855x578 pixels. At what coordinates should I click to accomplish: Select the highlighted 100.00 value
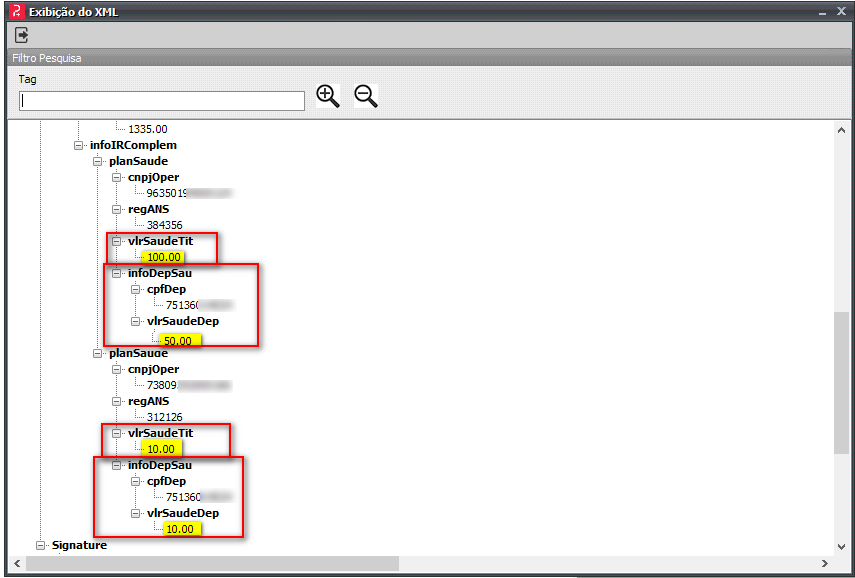pyautogui.click(x=164, y=257)
